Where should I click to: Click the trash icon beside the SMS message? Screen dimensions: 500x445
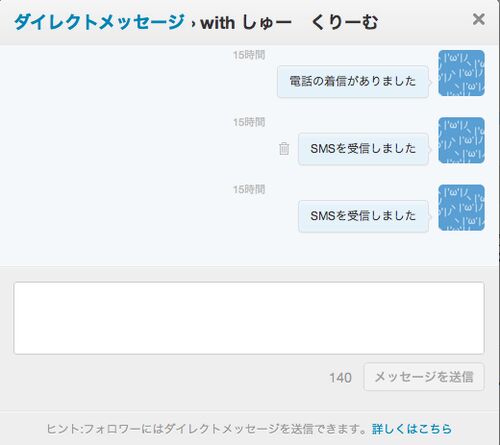284,149
